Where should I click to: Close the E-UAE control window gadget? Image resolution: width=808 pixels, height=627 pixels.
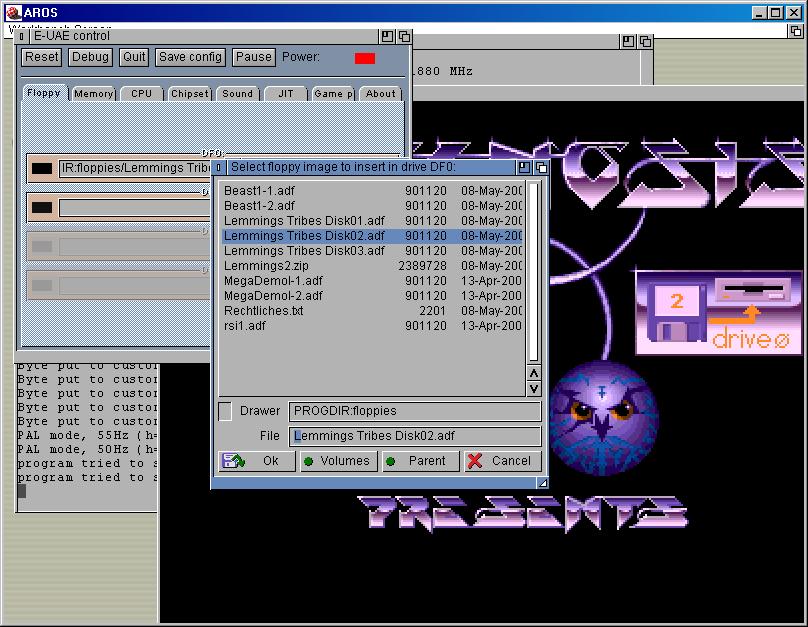(22, 36)
